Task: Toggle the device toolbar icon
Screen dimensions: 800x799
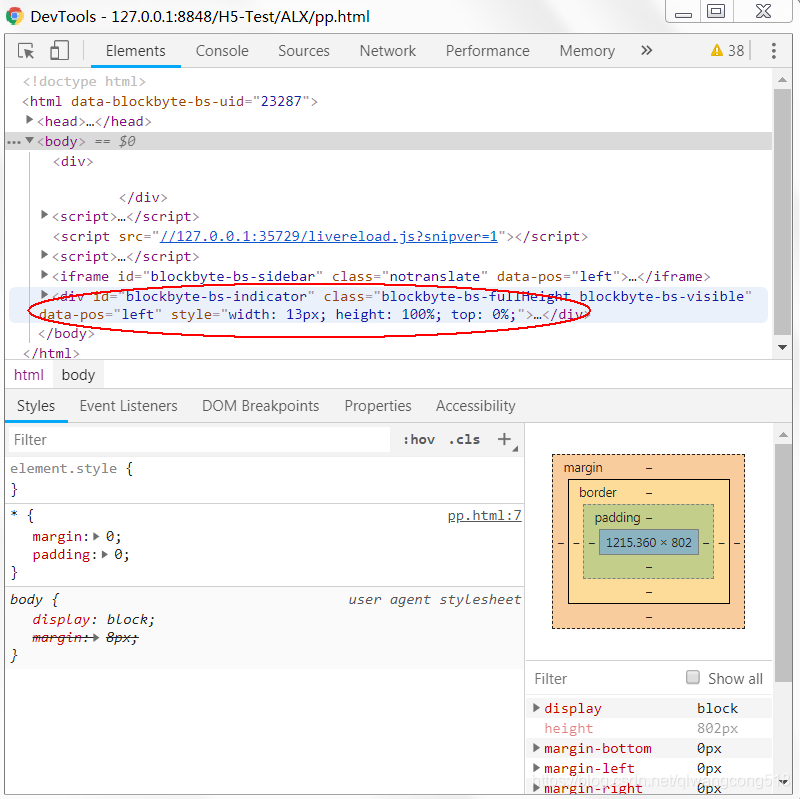Action: click(59, 51)
